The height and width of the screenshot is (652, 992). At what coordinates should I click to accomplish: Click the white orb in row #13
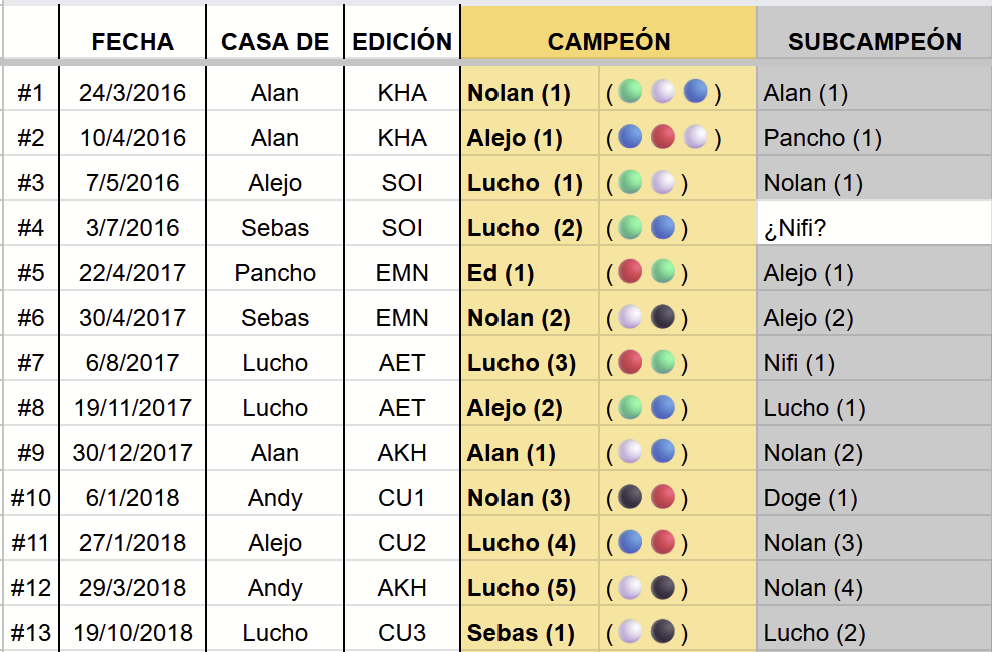tap(629, 631)
